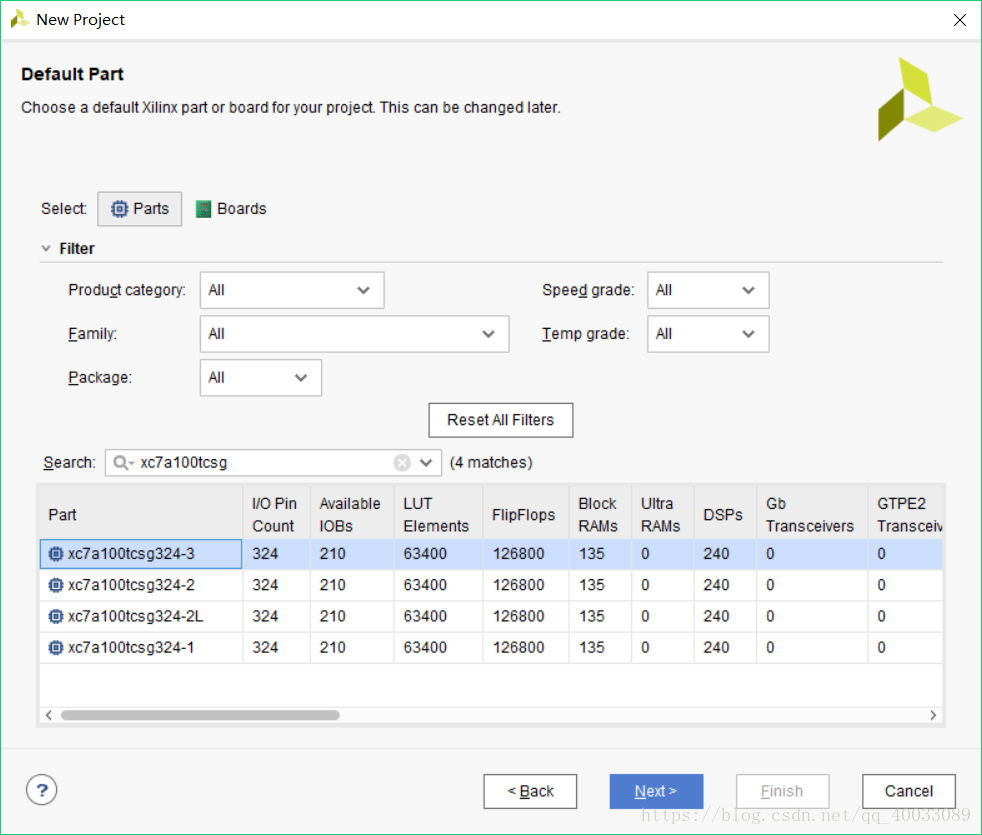This screenshot has width=982, height=835.
Task: Close the New Project dialog
Action: [x=959, y=20]
